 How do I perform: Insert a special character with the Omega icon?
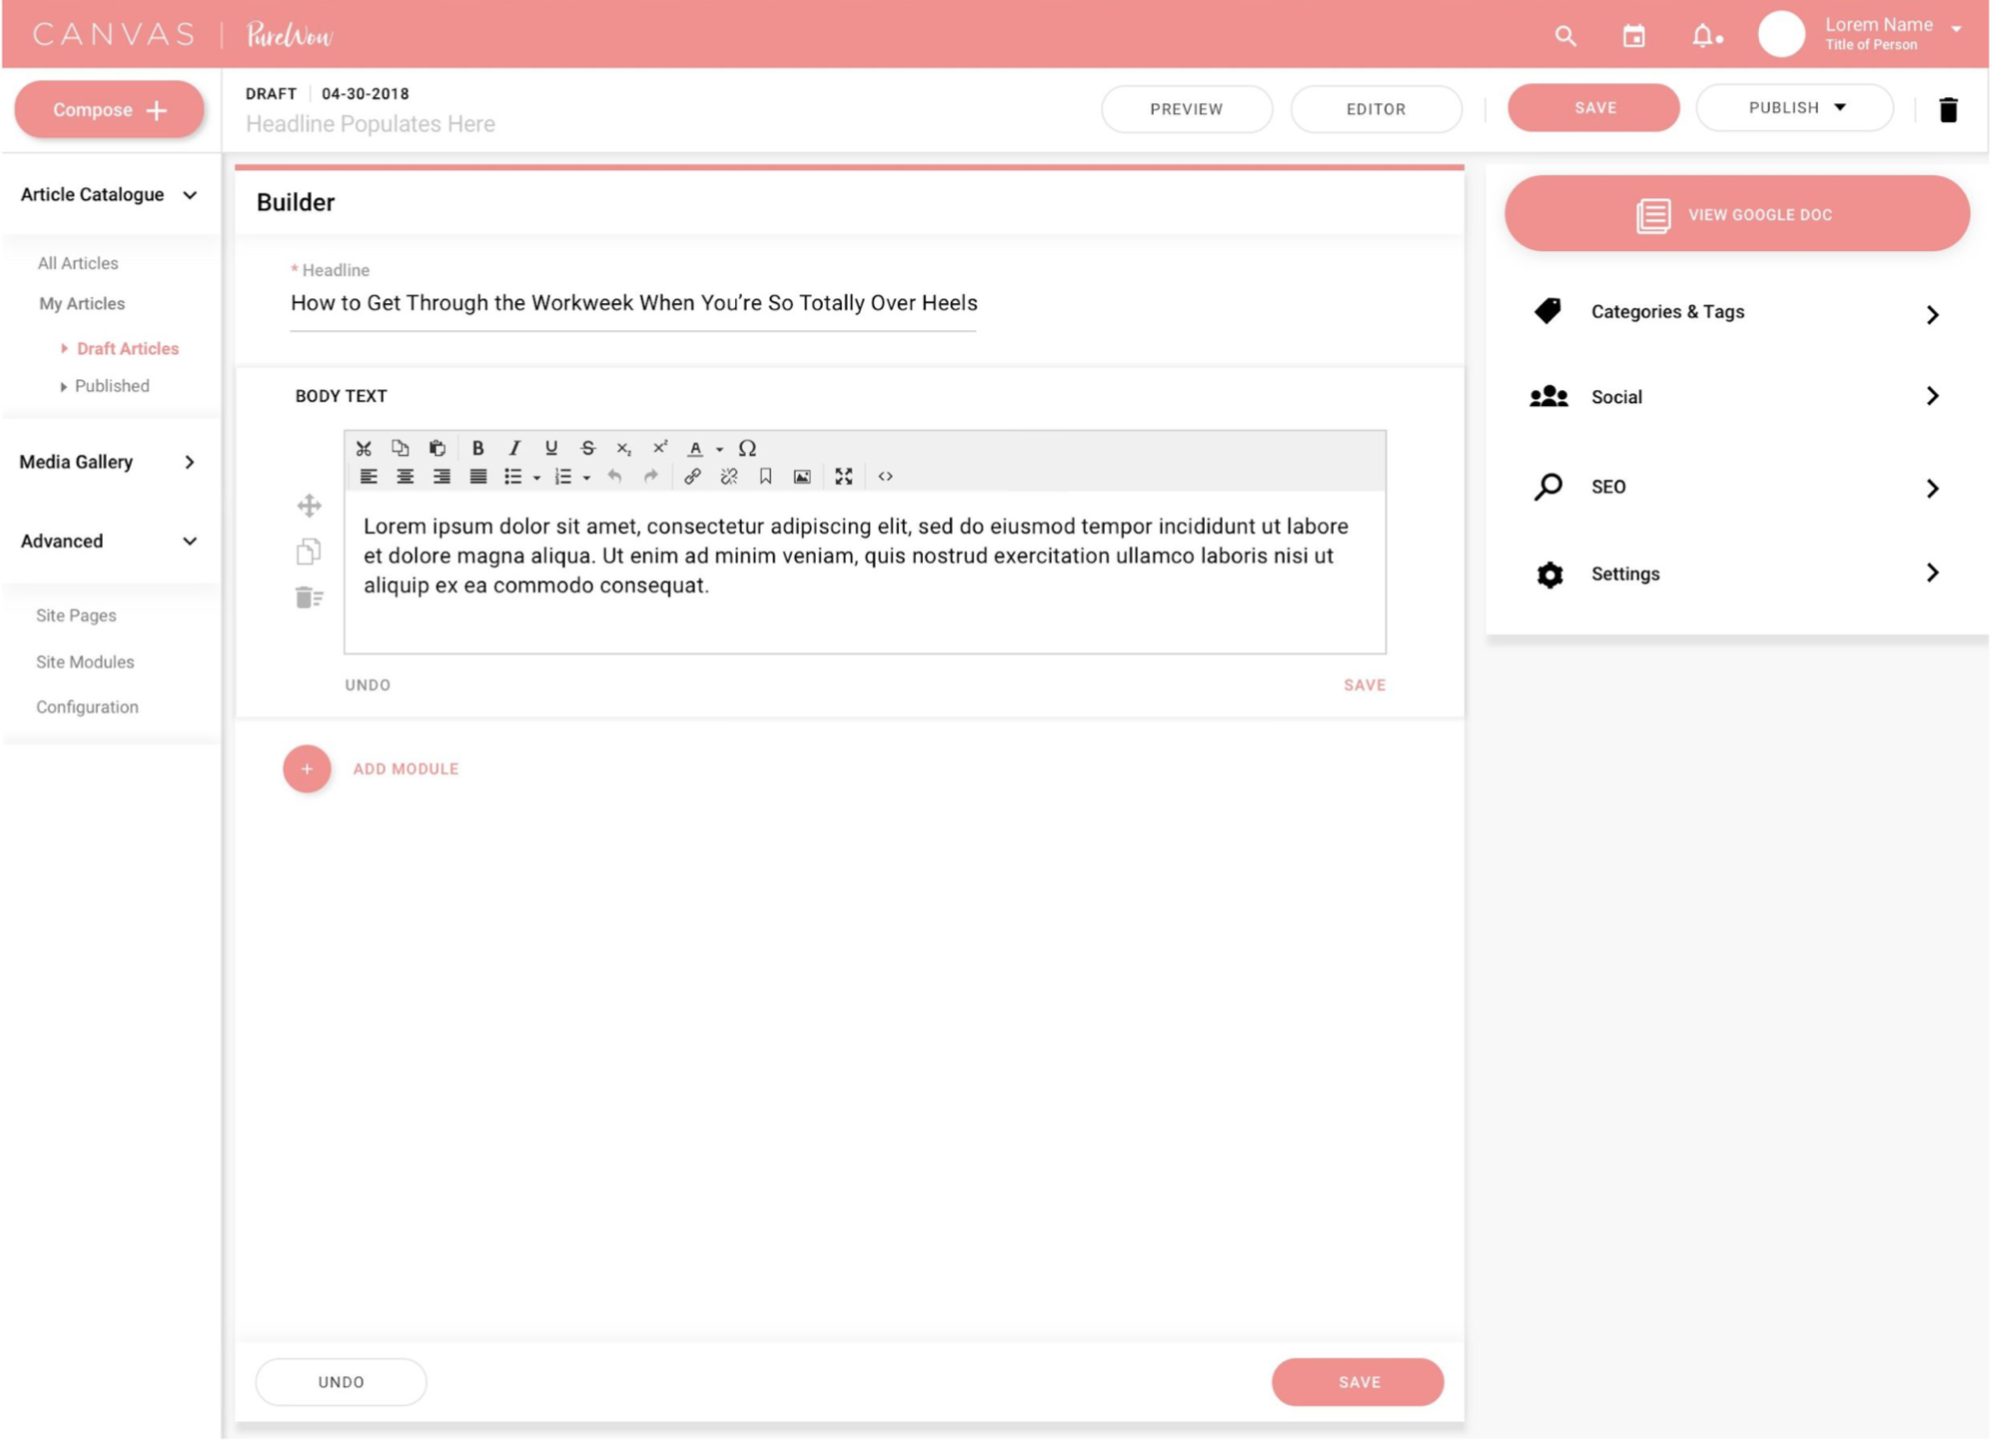(747, 448)
